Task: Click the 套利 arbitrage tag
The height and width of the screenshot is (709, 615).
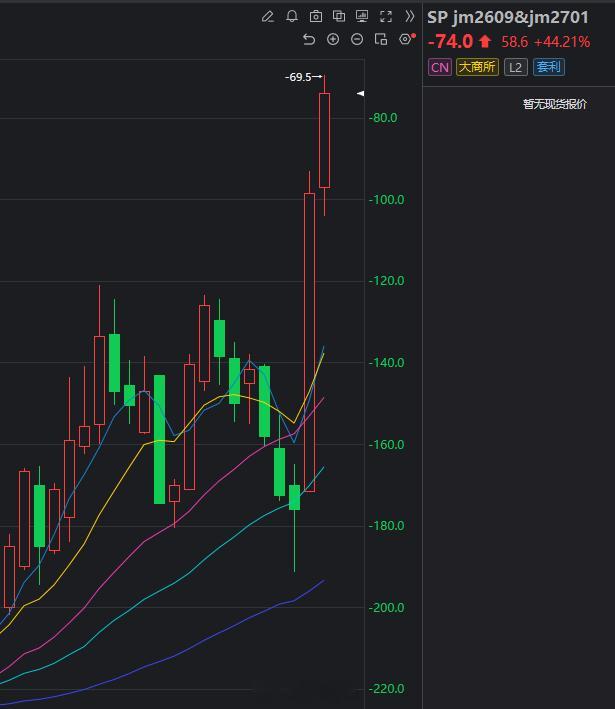Action: point(549,67)
